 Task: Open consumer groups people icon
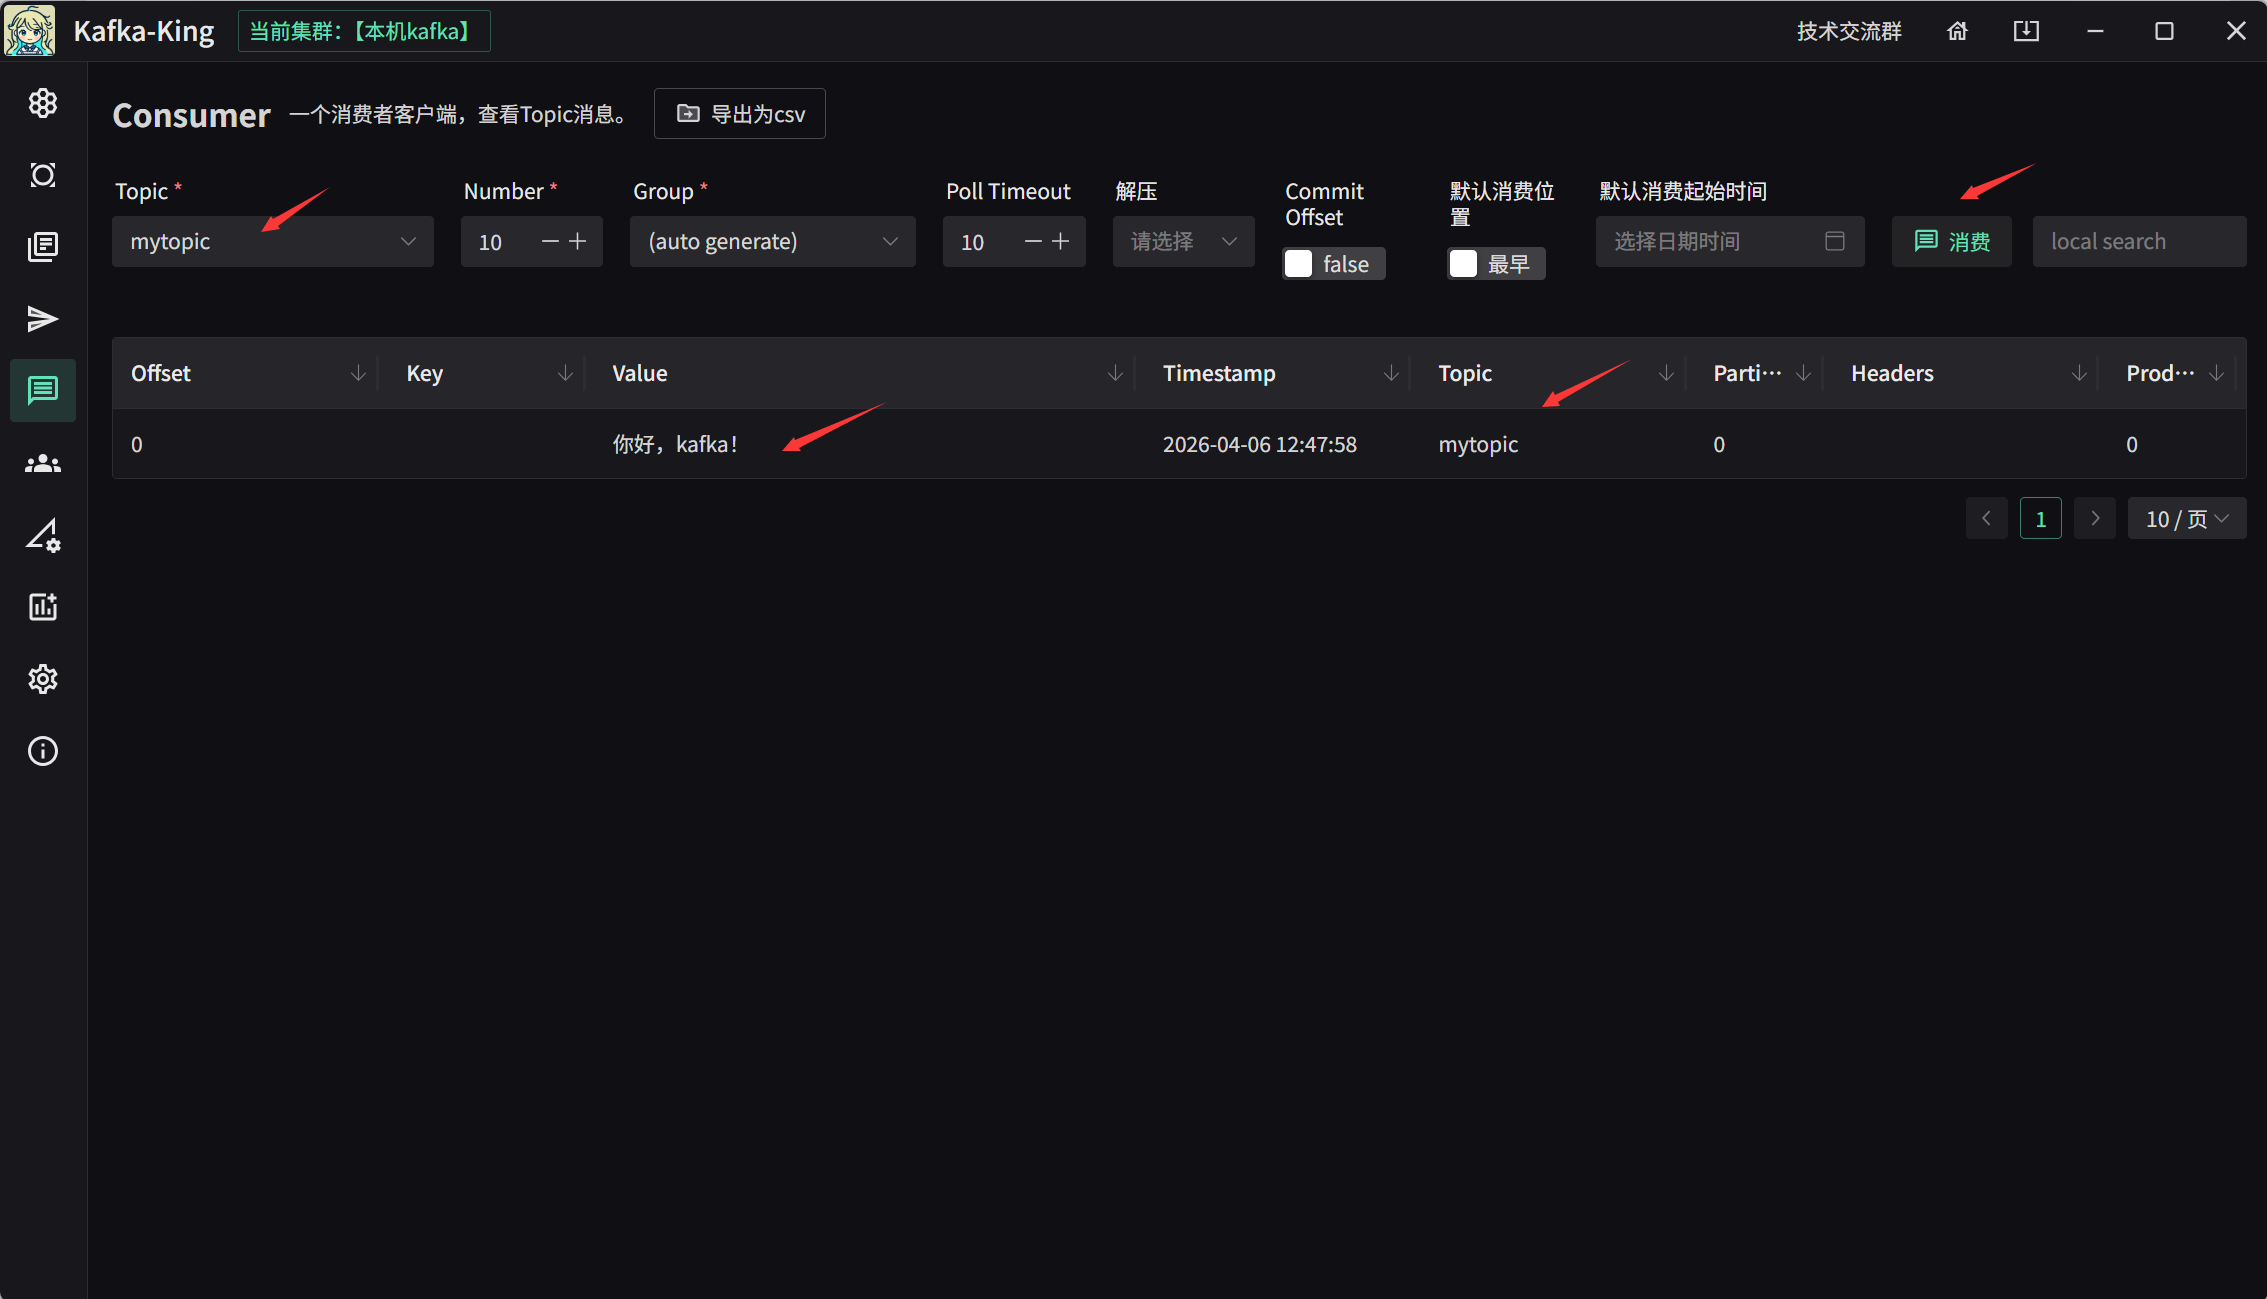(42, 463)
